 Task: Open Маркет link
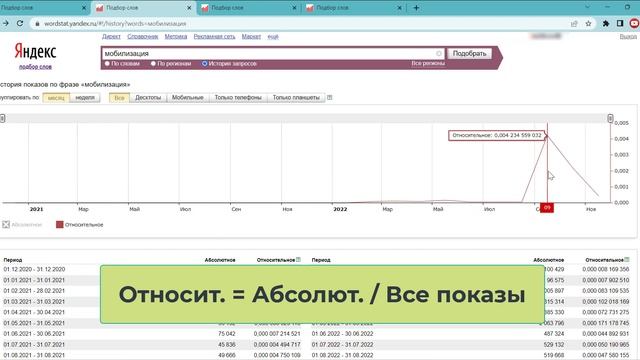(251, 36)
